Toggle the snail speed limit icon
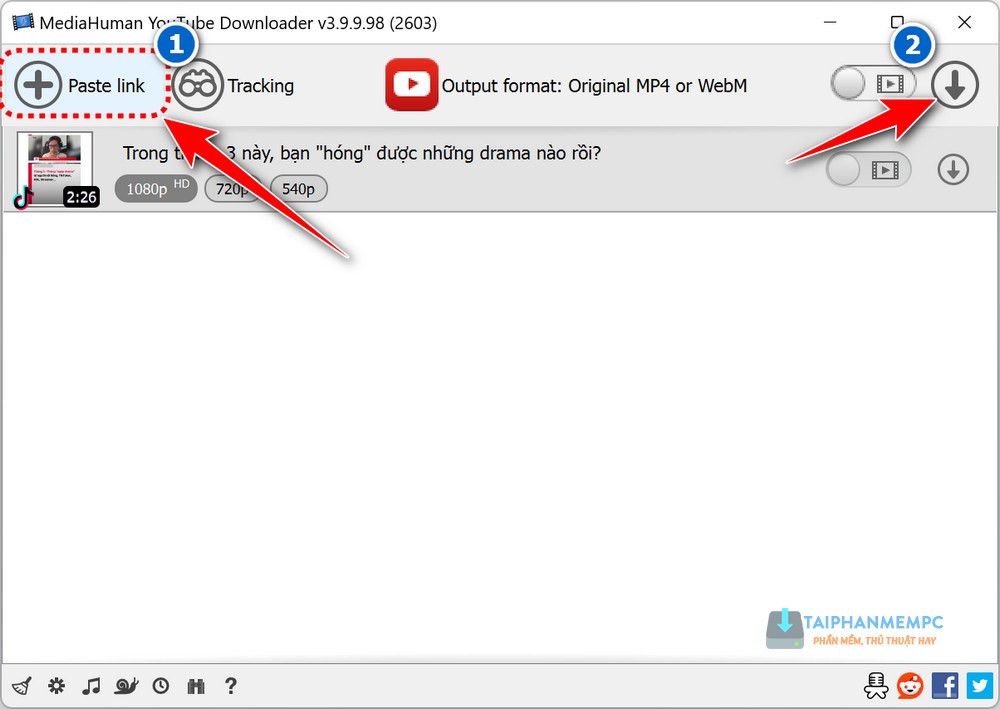The height and width of the screenshot is (709, 1000). (x=126, y=686)
